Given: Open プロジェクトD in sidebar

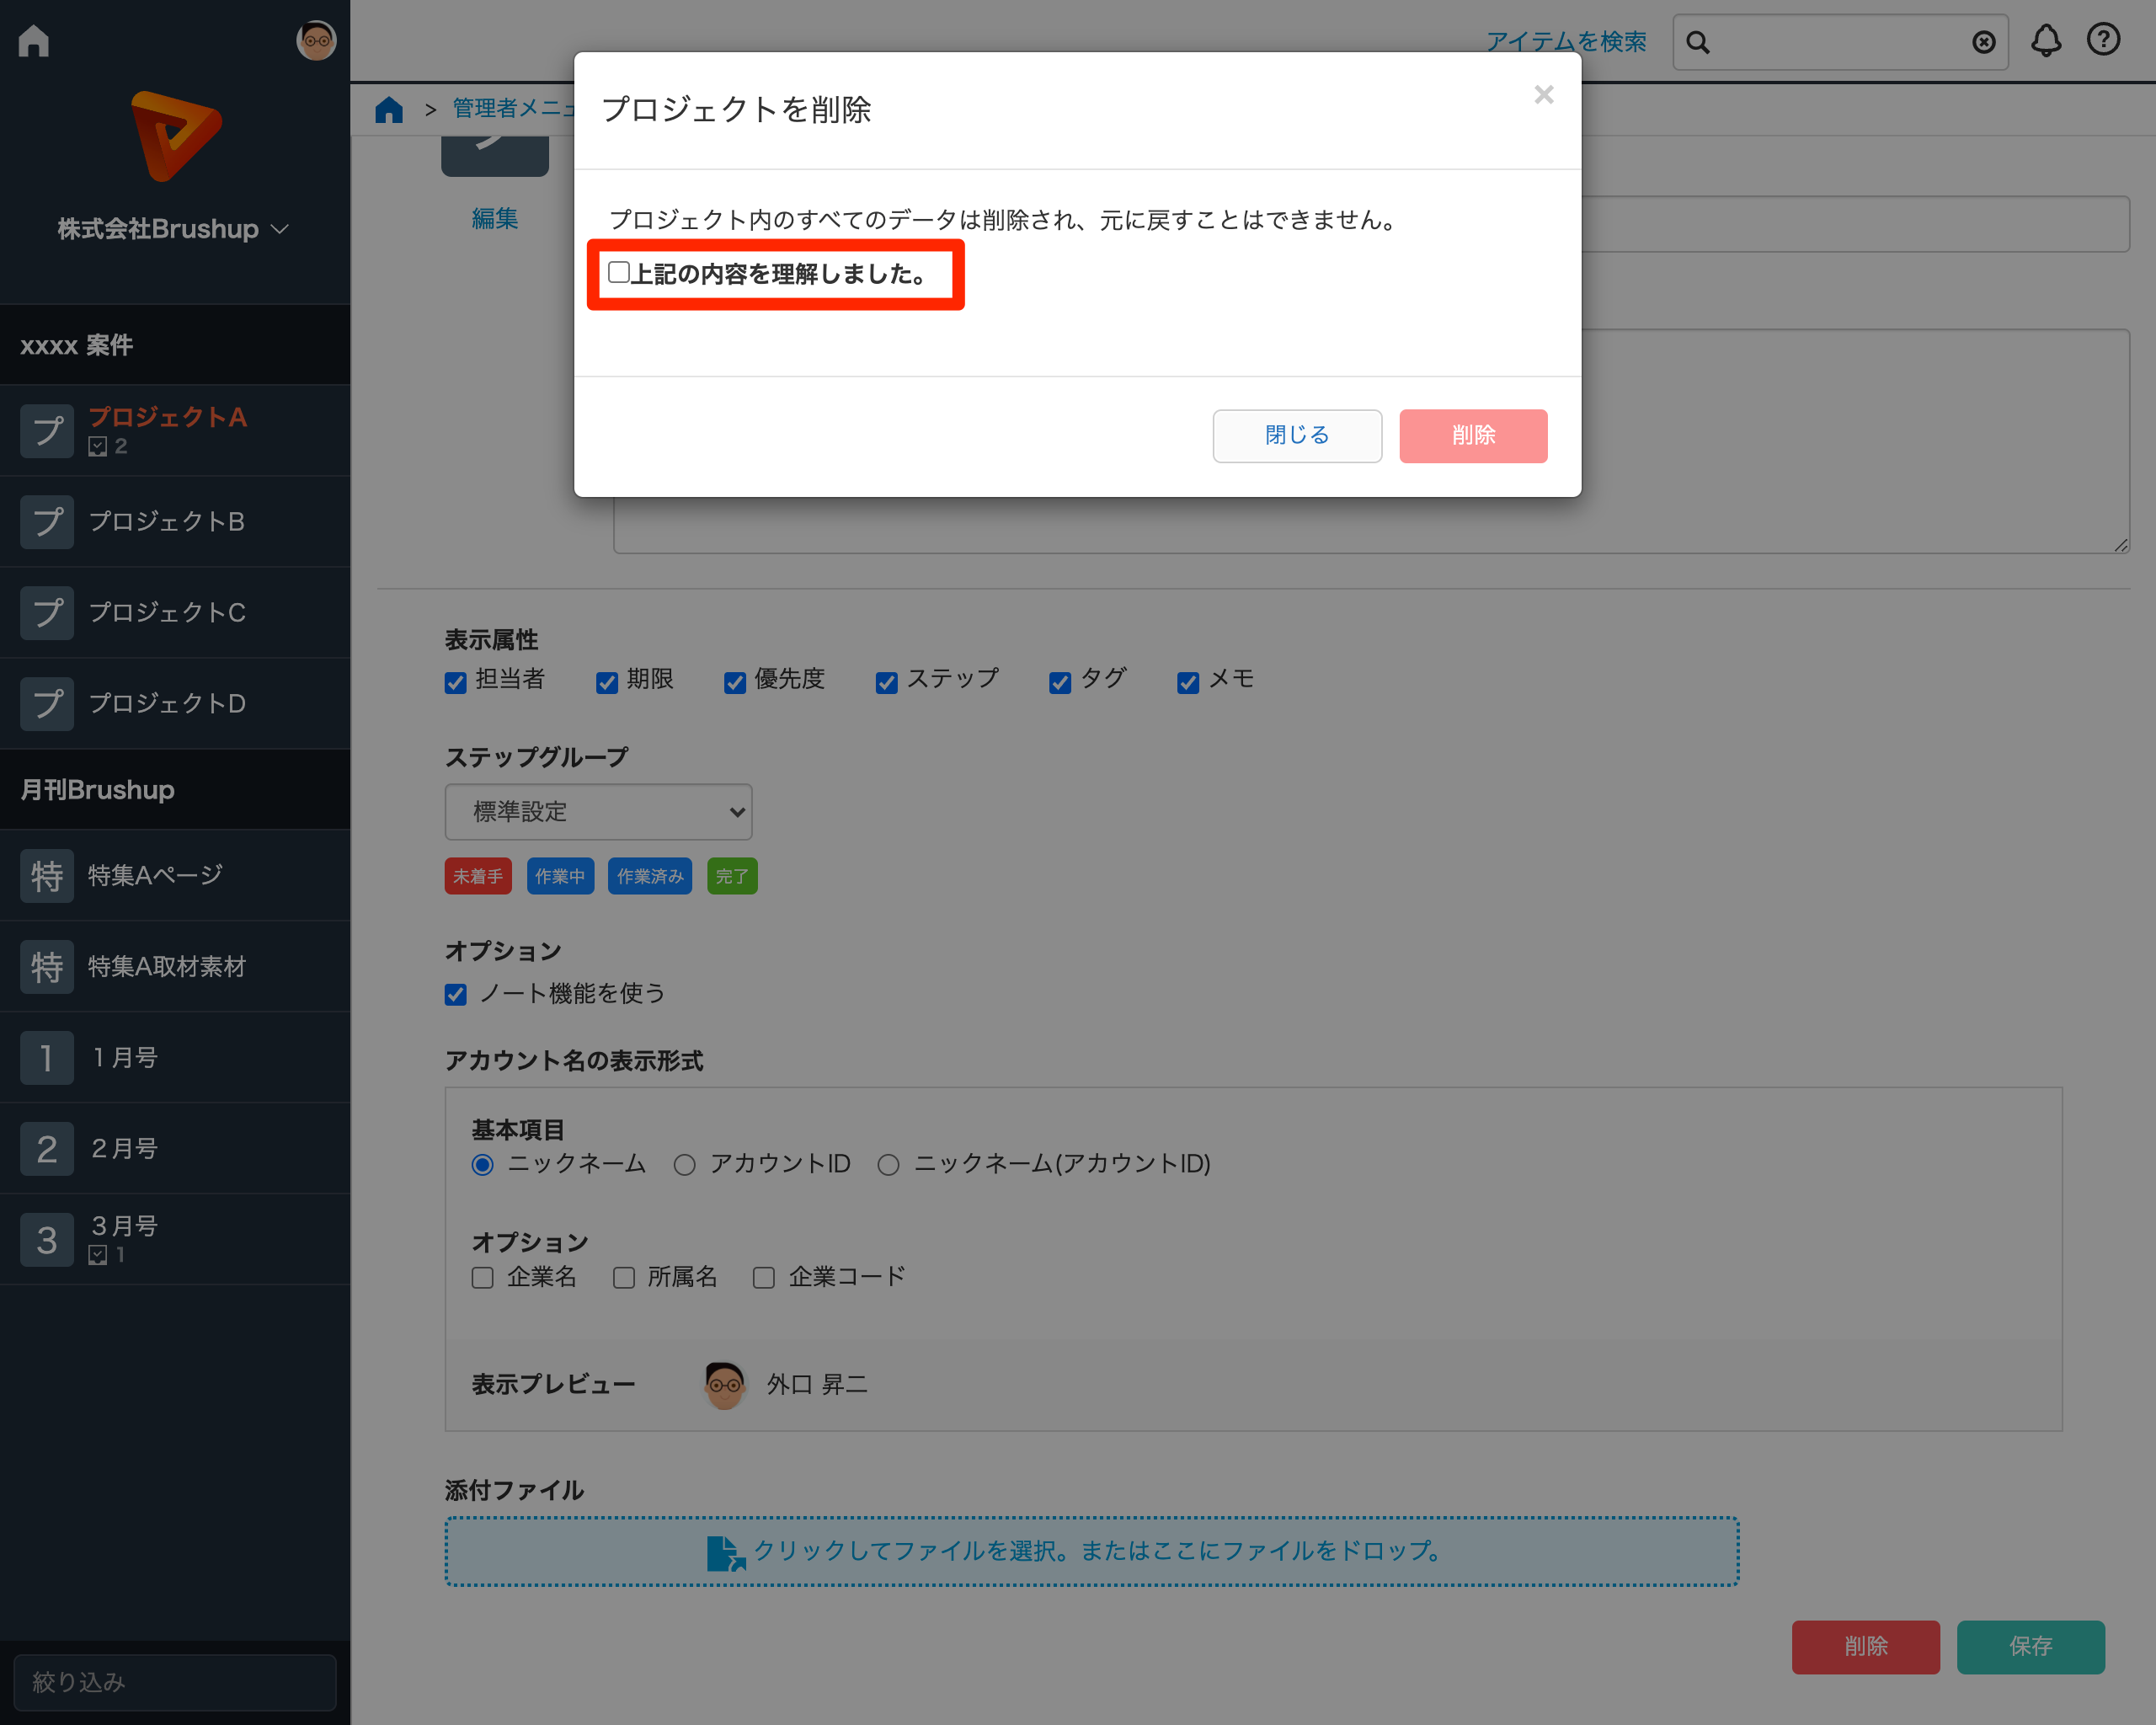Looking at the screenshot, I should point(175,703).
